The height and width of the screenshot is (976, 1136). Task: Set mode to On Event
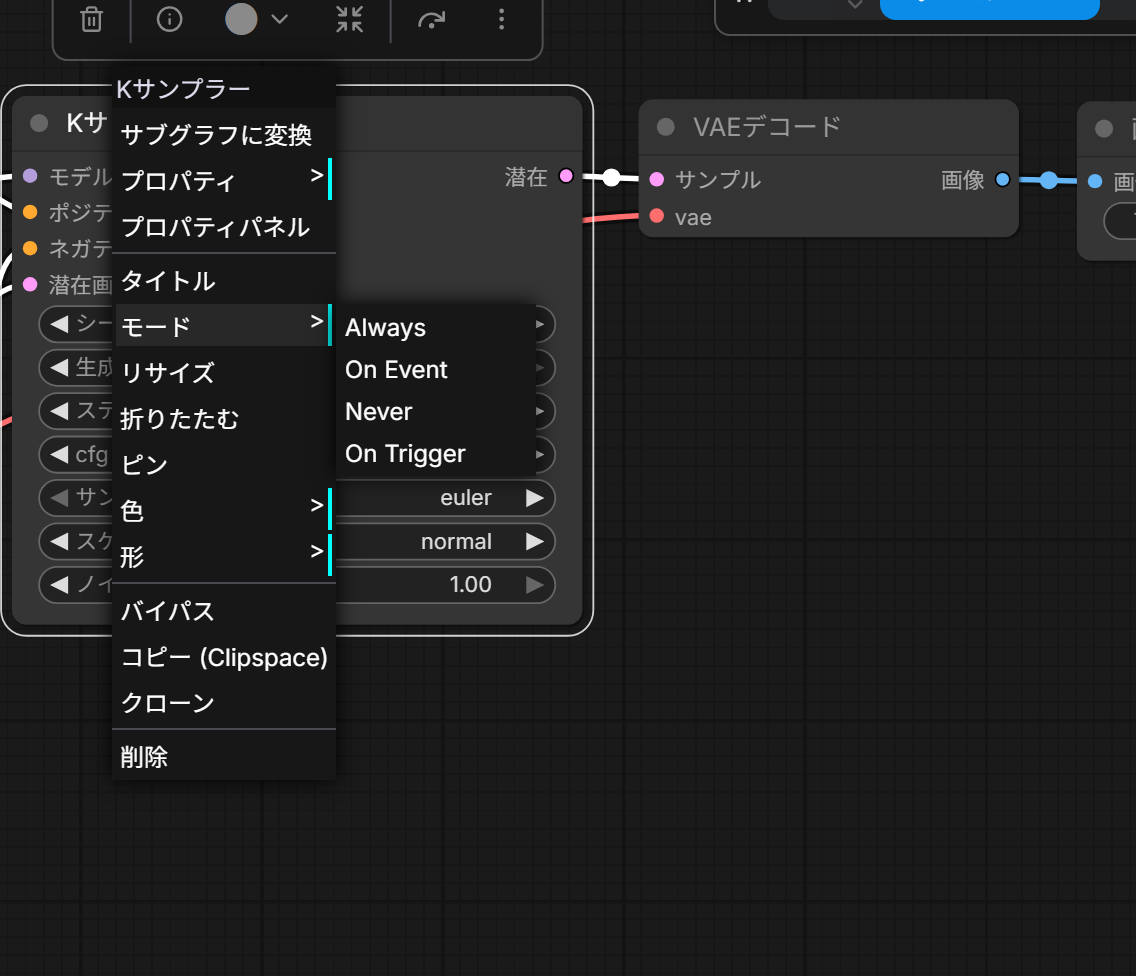436,370
